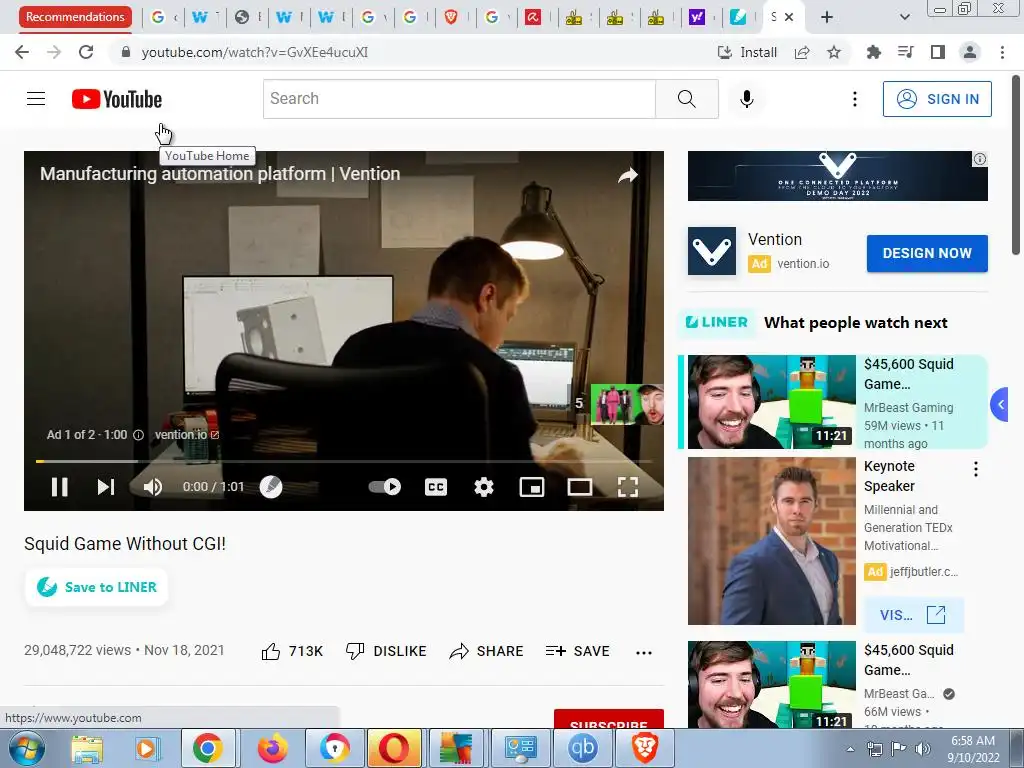Viewport: 1024px width, 768px height.
Task: Click Install app button in address bar
Action: [747, 52]
